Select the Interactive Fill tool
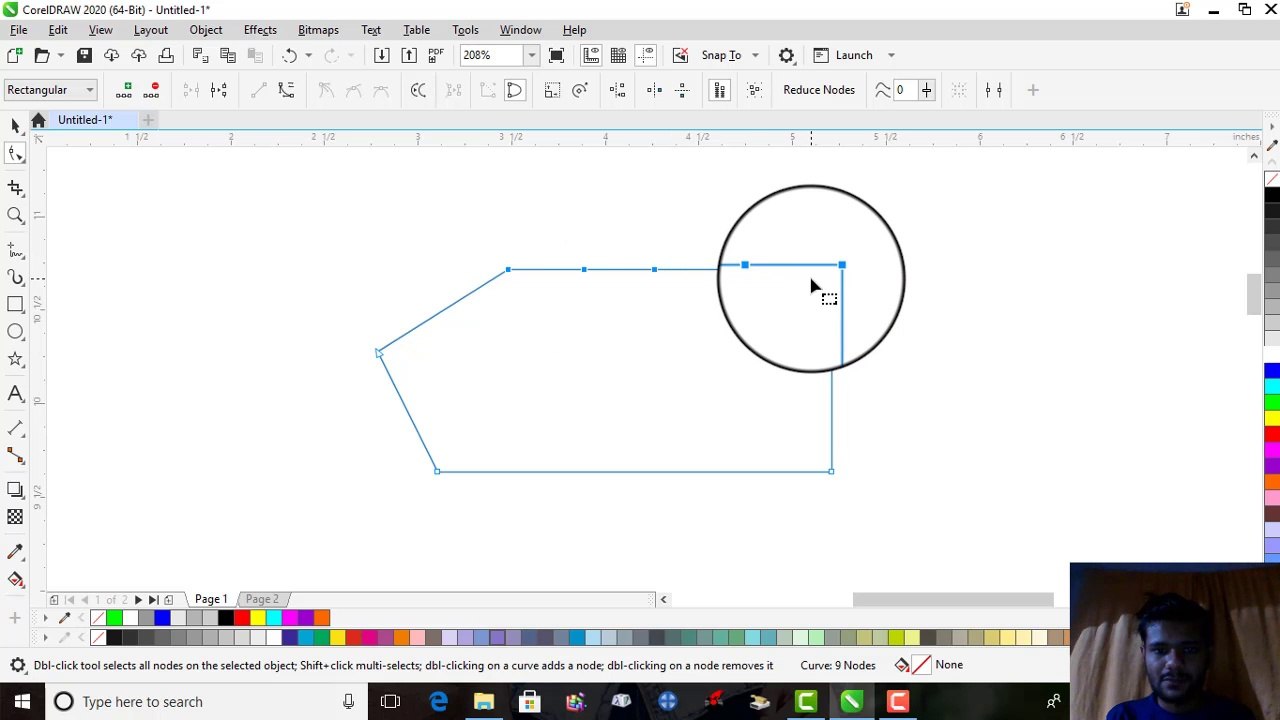Screen dimensions: 1280x720 (x=15, y=580)
